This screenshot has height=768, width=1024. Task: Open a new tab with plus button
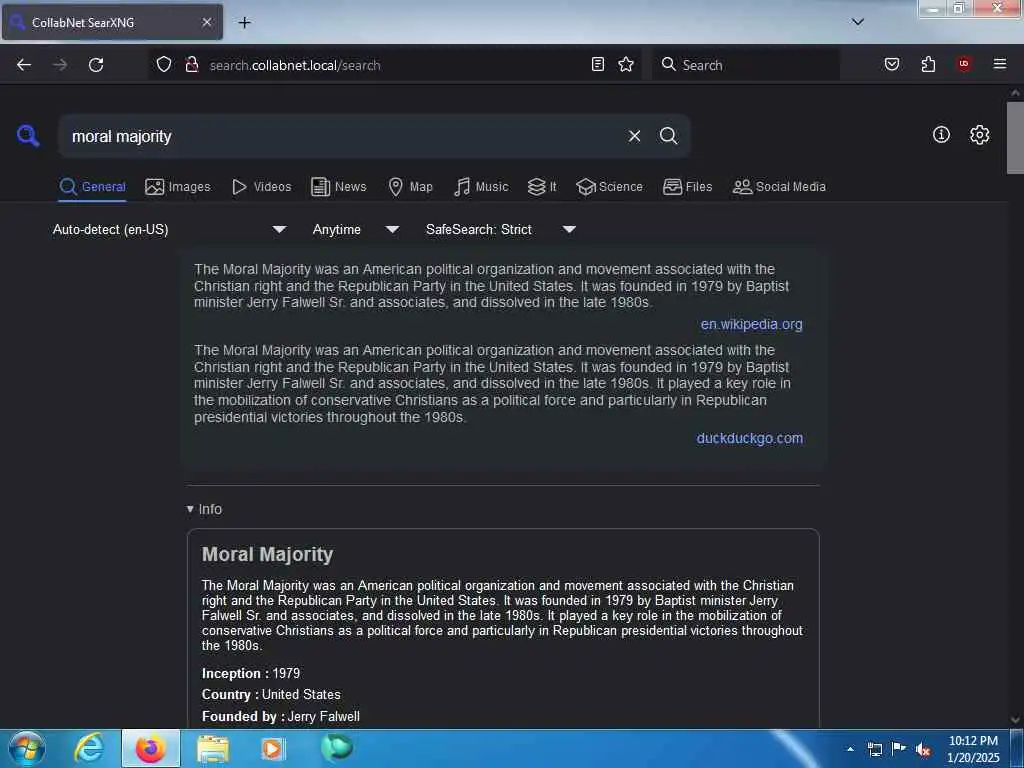244,23
